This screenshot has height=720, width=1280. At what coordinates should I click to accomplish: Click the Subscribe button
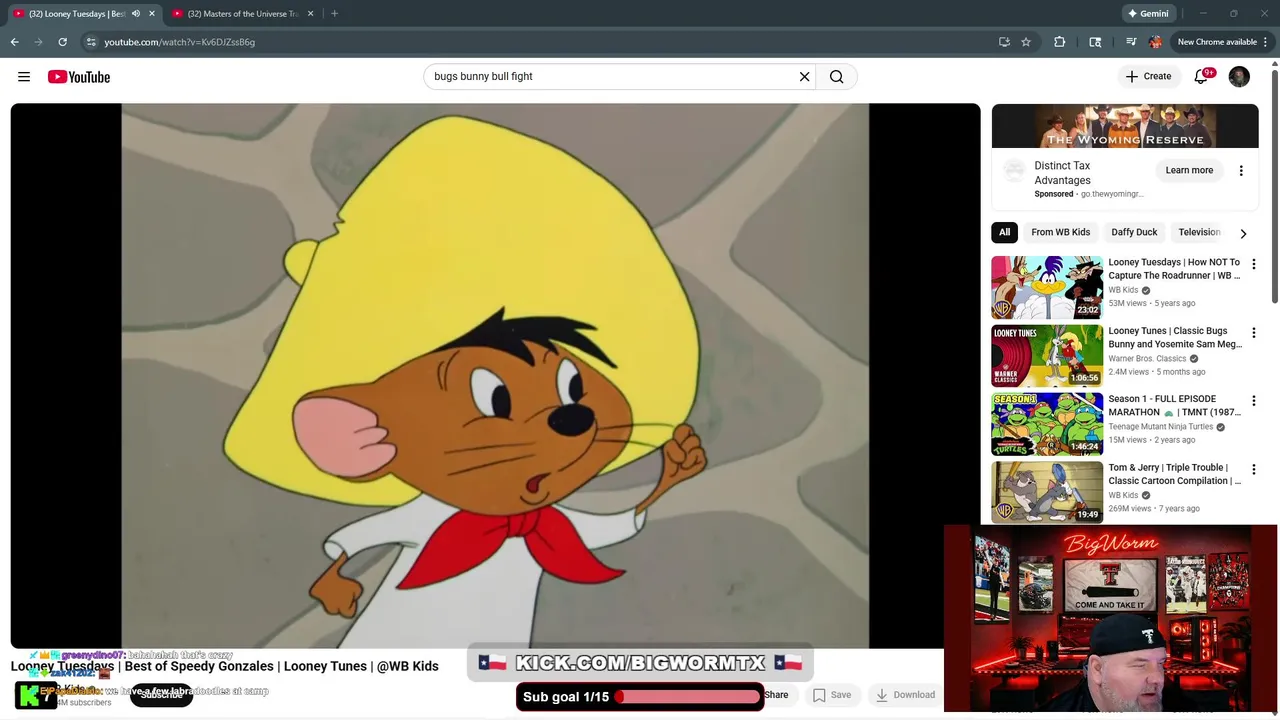click(x=161, y=695)
